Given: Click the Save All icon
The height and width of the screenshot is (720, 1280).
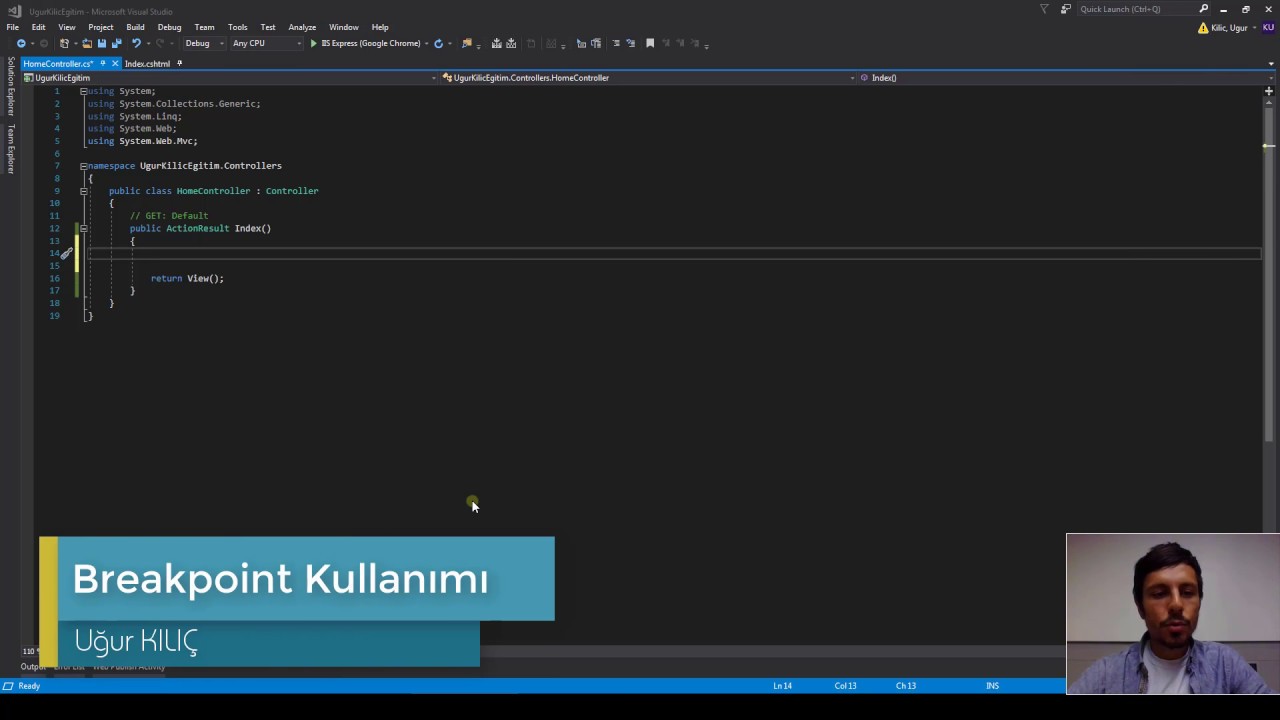Looking at the screenshot, I should pyautogui.click(x=116, y=43).
